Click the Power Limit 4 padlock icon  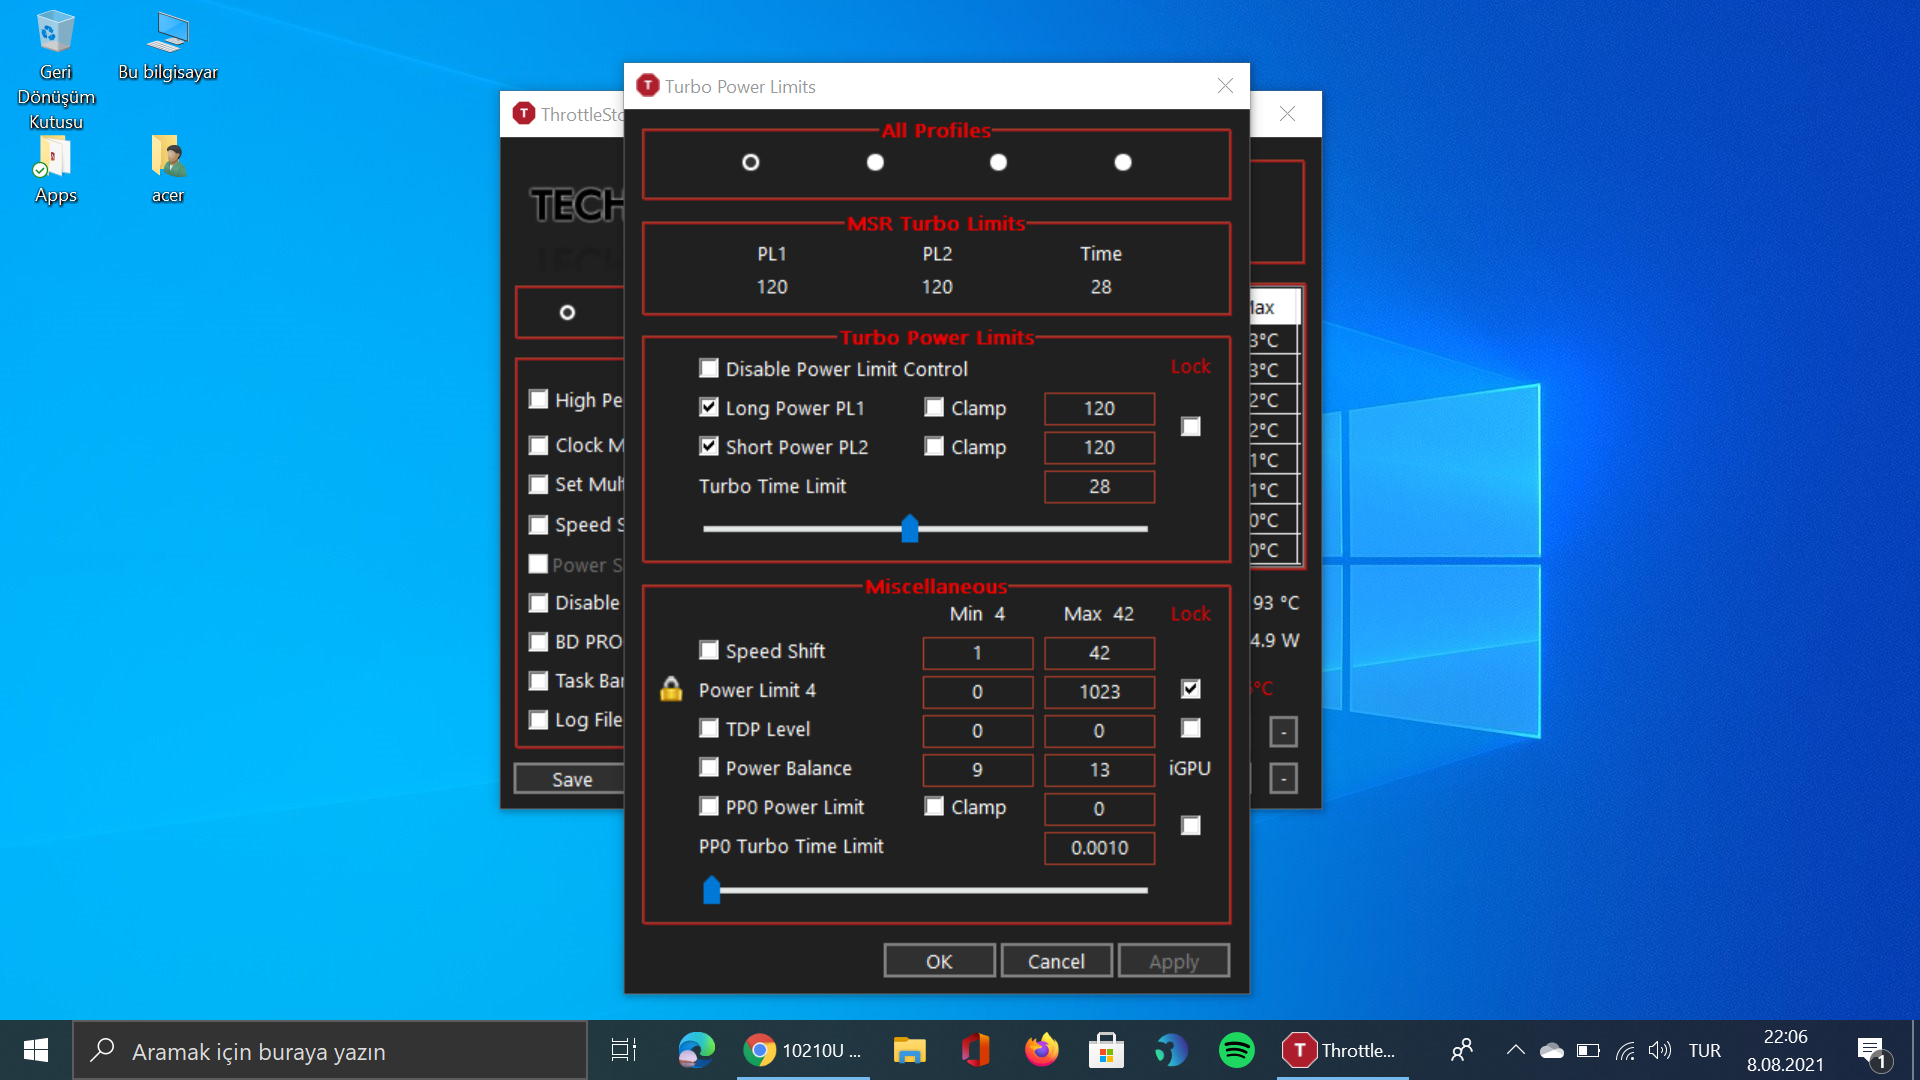click(x=671, y=690)
